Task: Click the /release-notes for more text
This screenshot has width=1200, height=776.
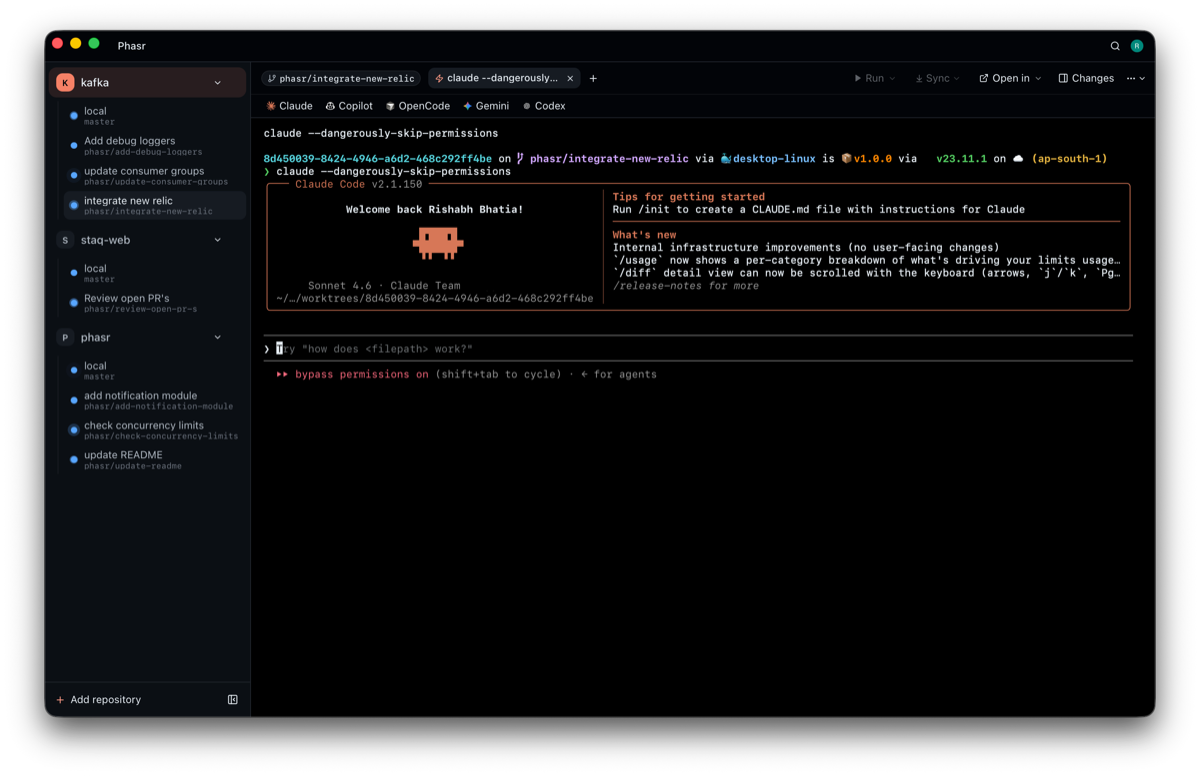Action: point(686,286)
